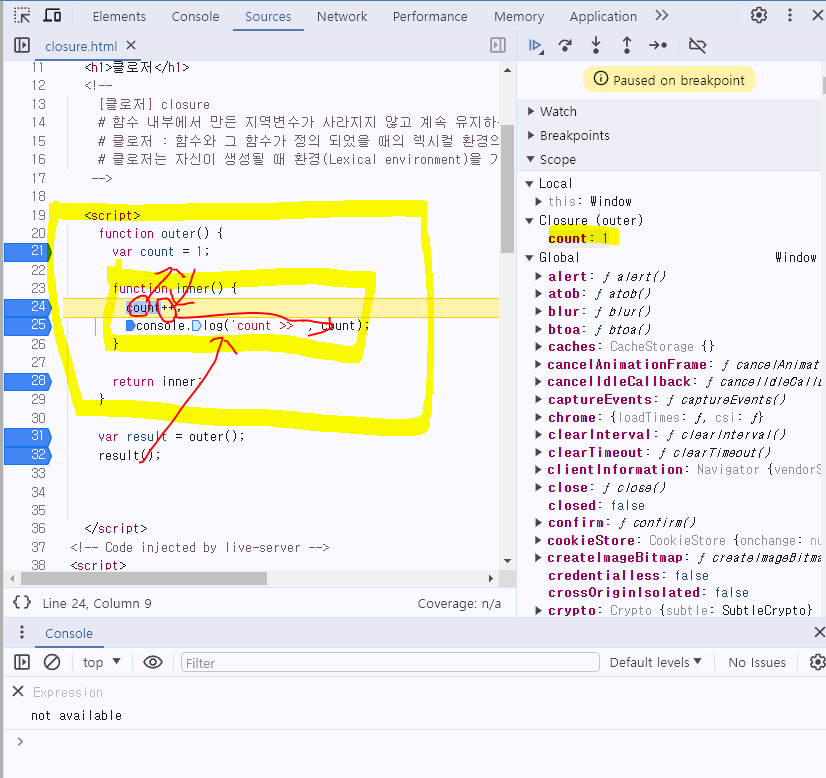Show more tabs chevron
Viewport: 826px width, 778px height.
pyautogui.click(x=662, y=16)
